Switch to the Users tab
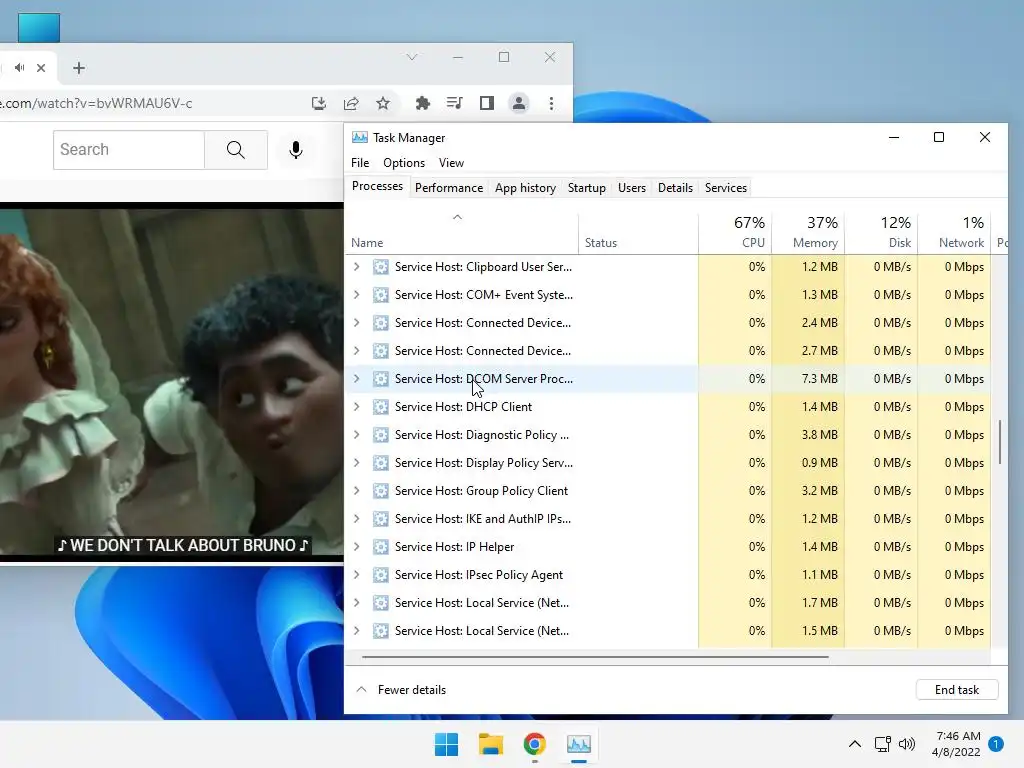 (632, 188)
